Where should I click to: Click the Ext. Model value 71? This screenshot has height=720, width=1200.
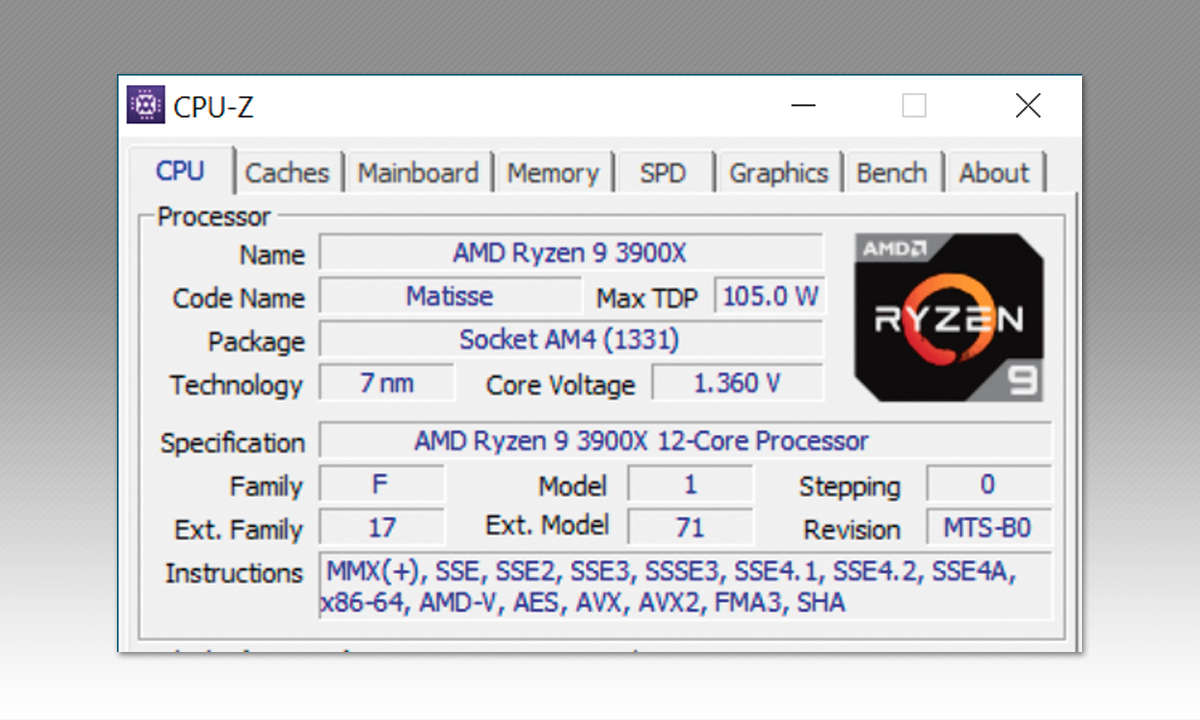690,527
